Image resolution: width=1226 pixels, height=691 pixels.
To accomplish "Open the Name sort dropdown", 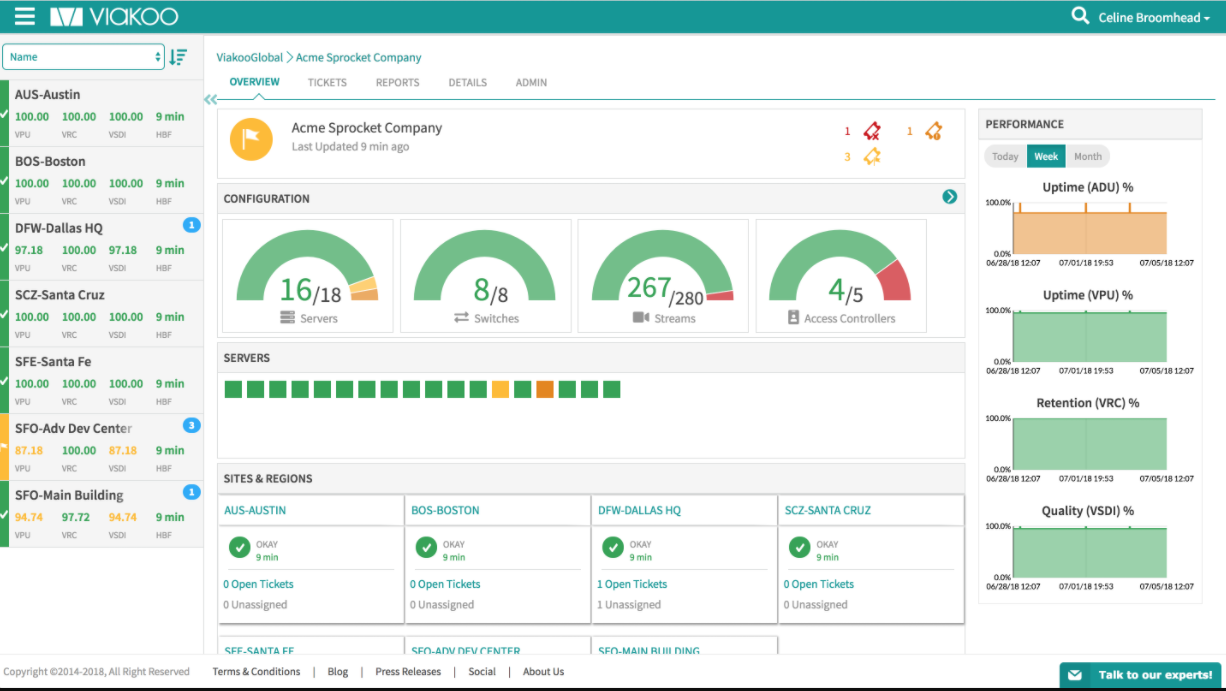I will pos(84,57).
